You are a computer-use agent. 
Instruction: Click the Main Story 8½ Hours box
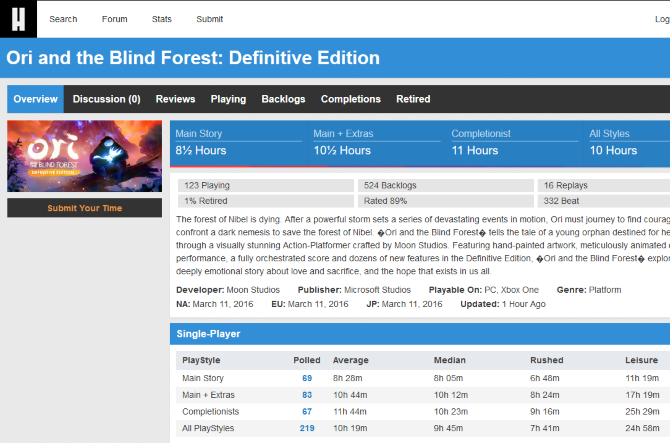pos(238,143)
